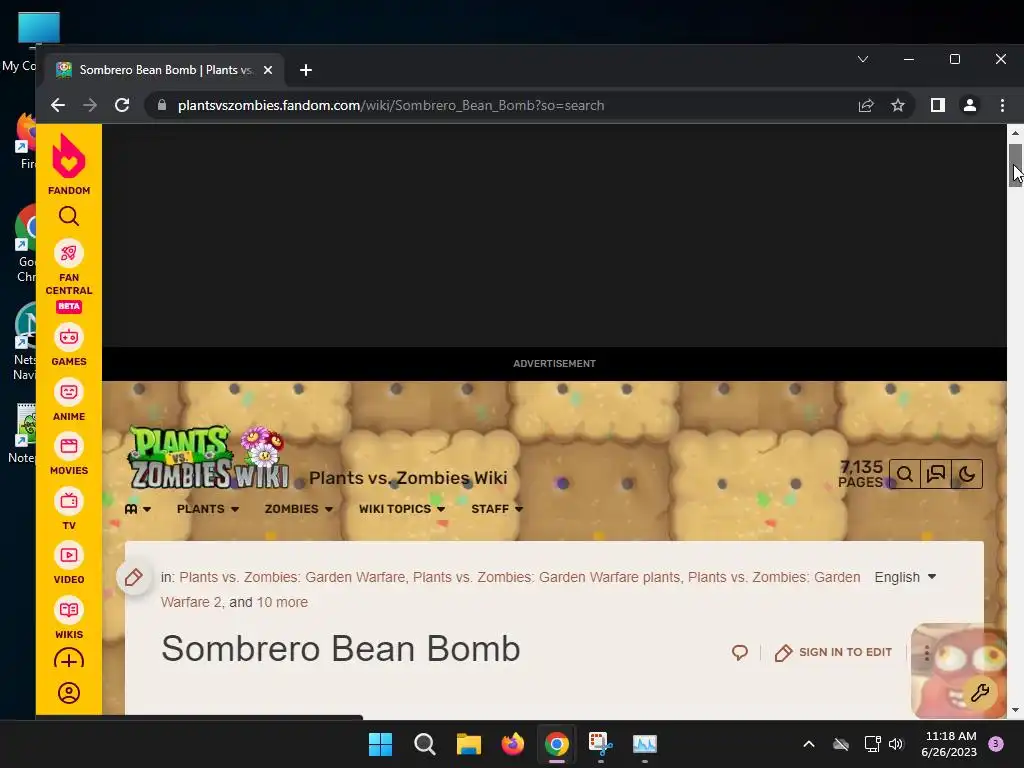Click the wiki search magnifier button
This screenshot has width=1024, height=768.
pos(904,474)
